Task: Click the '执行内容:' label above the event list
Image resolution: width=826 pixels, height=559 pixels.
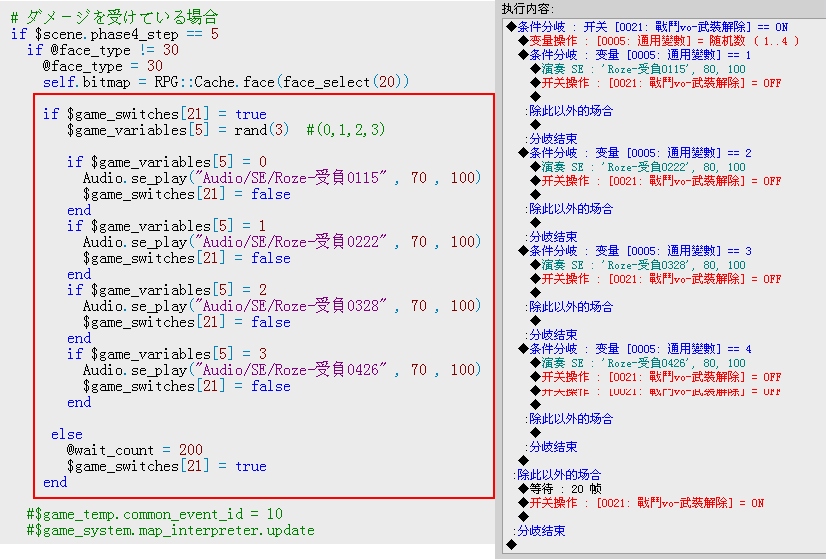Action: 527,8
